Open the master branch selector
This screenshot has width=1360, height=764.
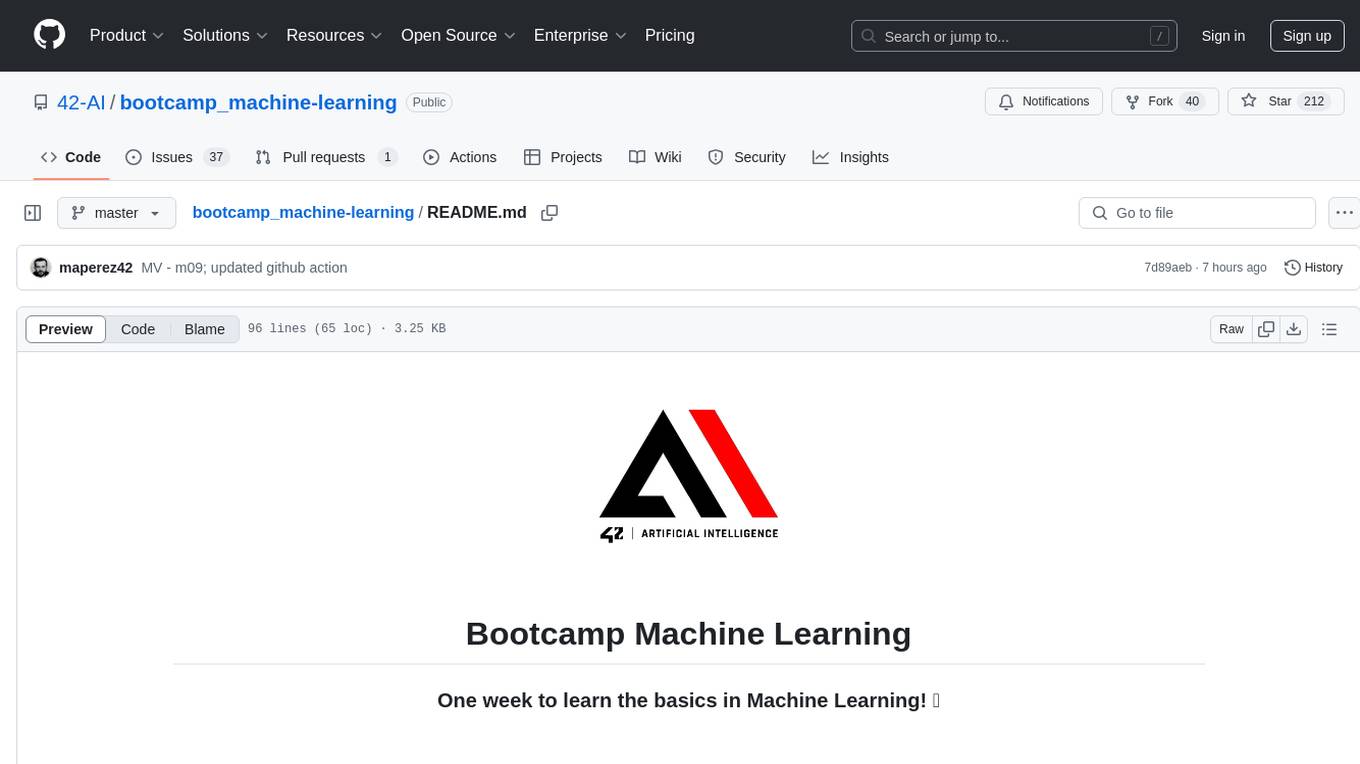click(x=116, y=213)
